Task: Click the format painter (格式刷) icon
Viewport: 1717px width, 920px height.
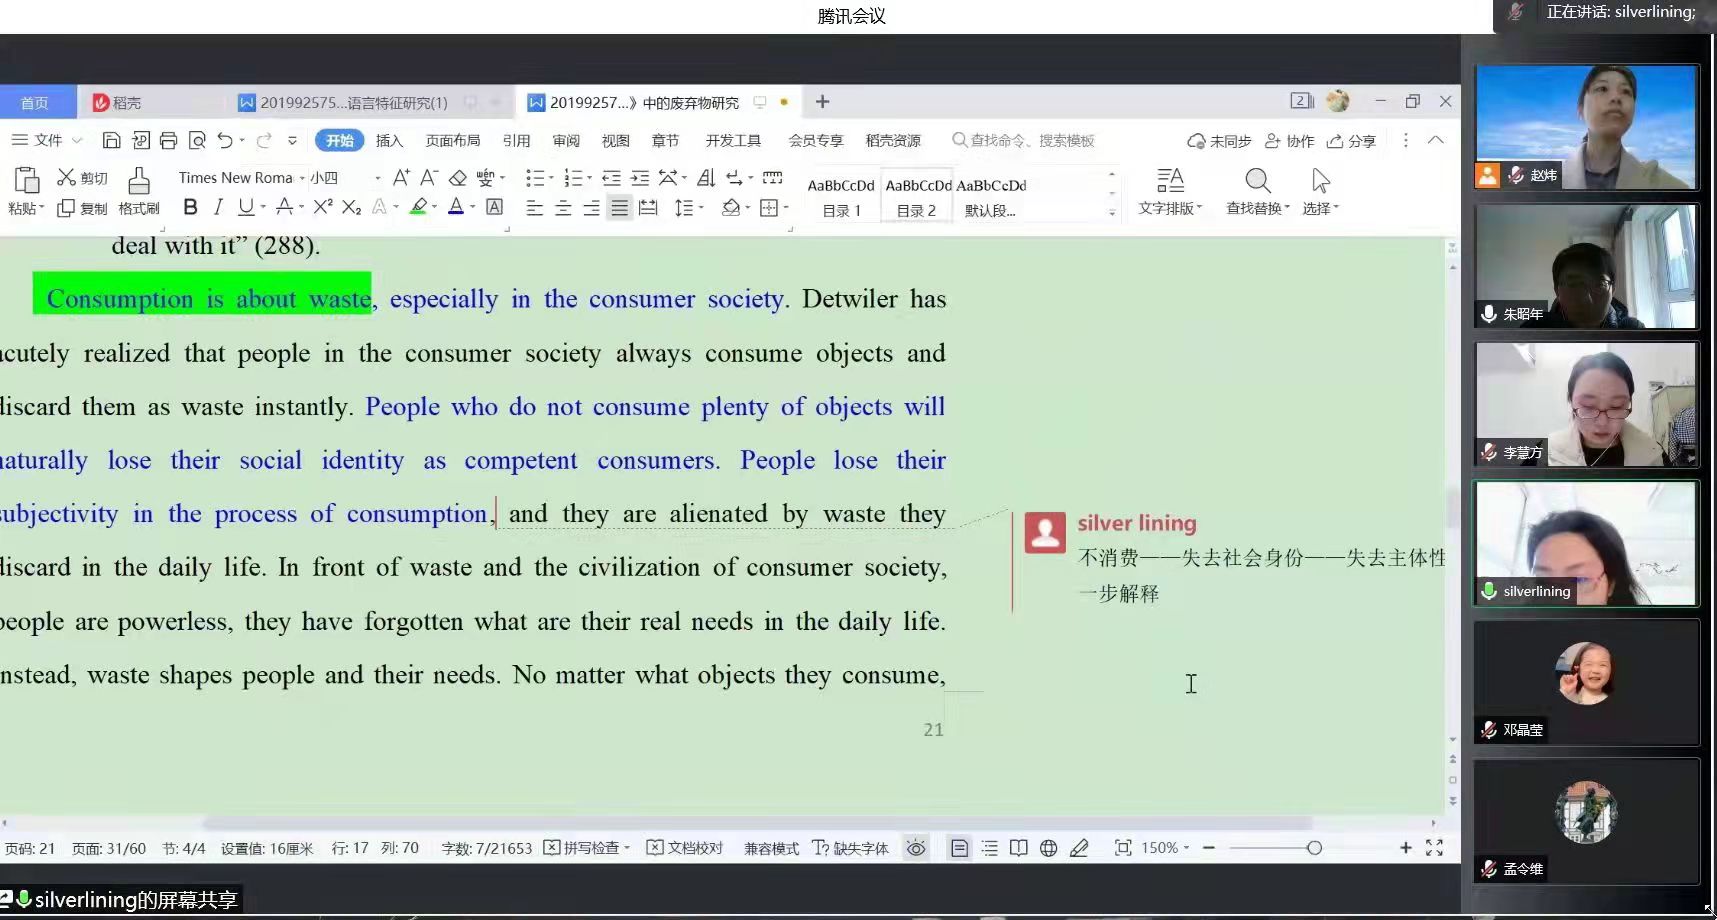Action: tap(139, 181)
